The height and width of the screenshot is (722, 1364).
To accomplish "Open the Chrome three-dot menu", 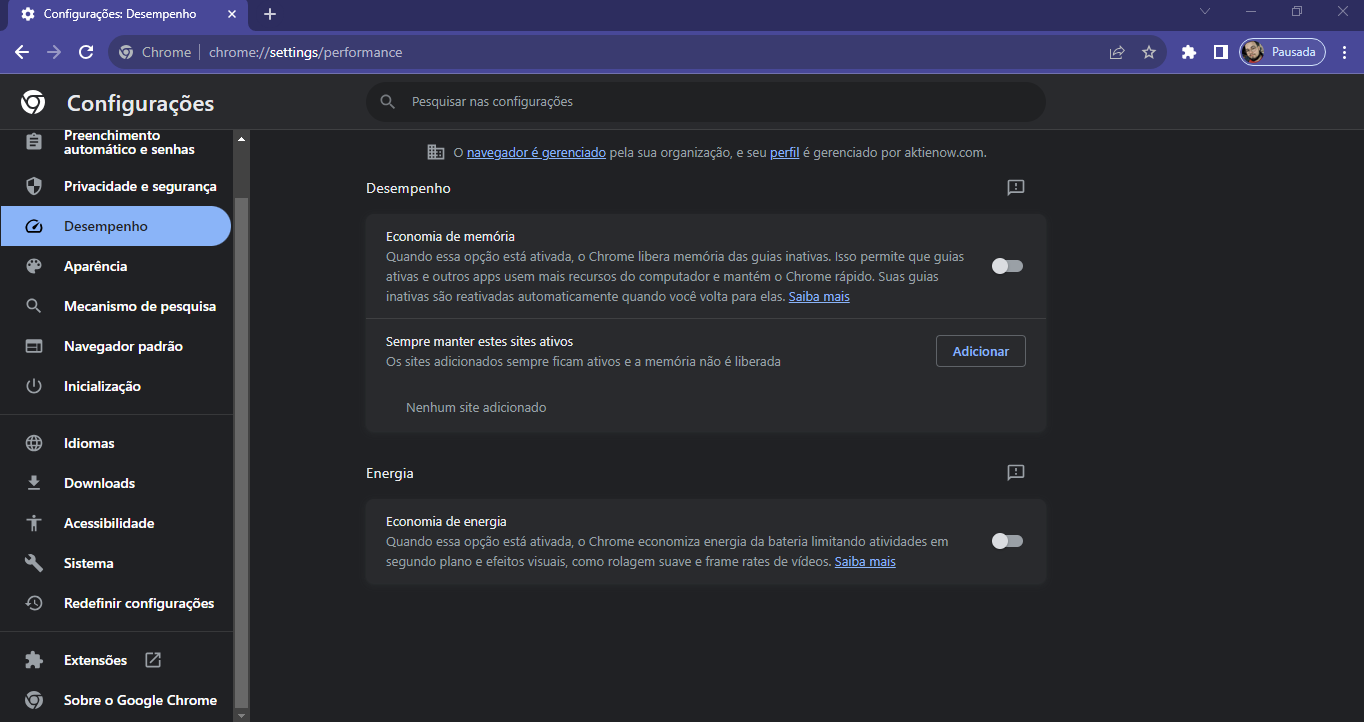I will pyautogui.click(x=1343, y=52).
